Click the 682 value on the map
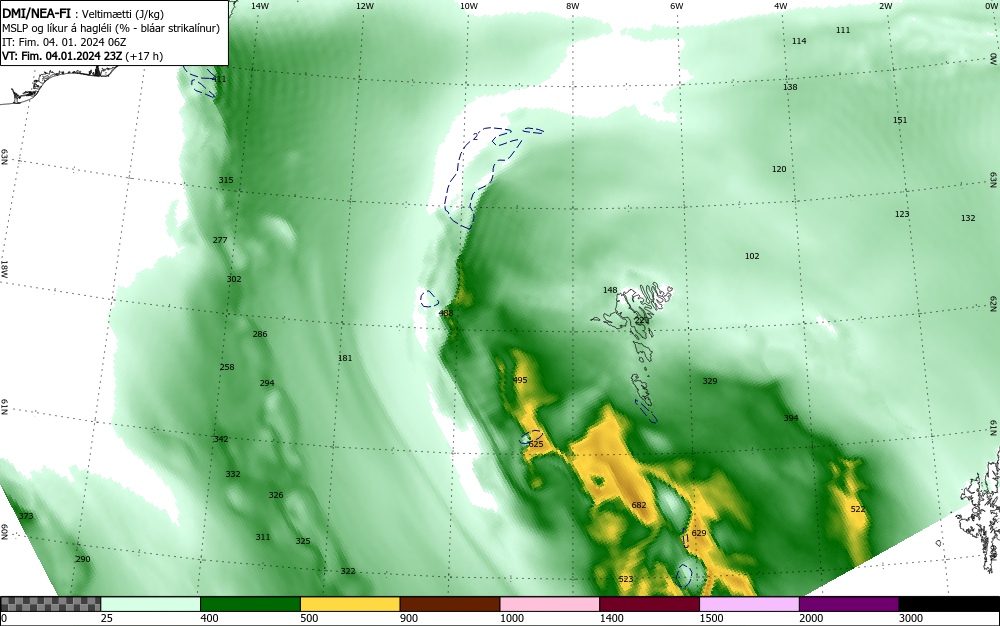This screenshot has width=1000, height=626. (639, 505)
